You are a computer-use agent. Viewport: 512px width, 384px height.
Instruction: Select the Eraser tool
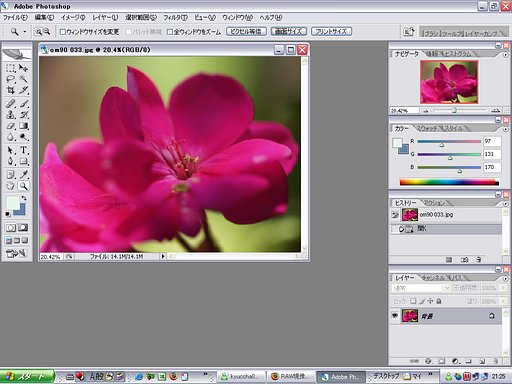click(x=10, y=126)
